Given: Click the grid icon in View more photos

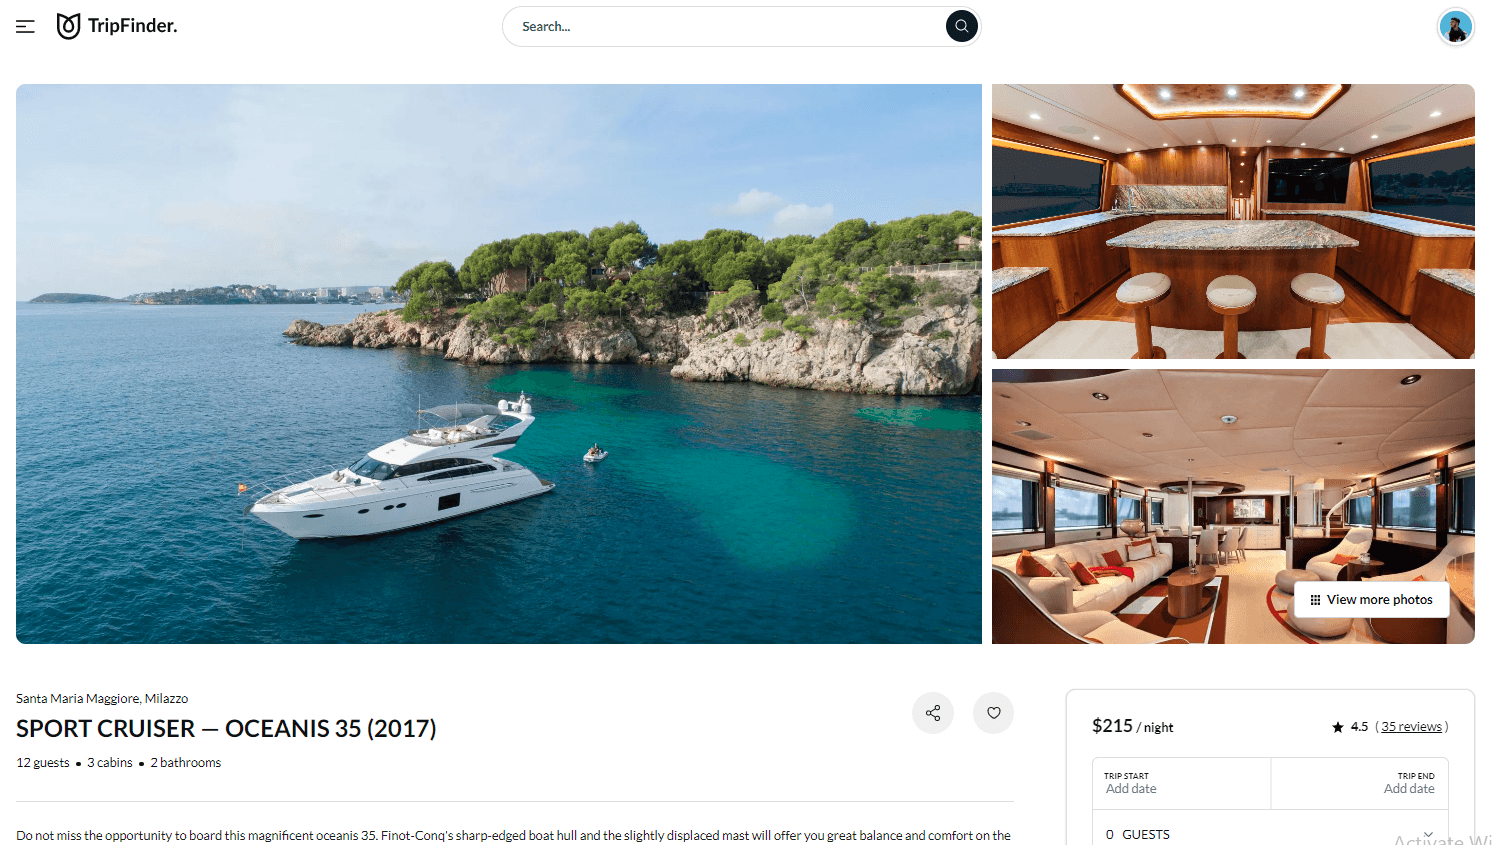Looking at the screenshot, I should 1315,600.
